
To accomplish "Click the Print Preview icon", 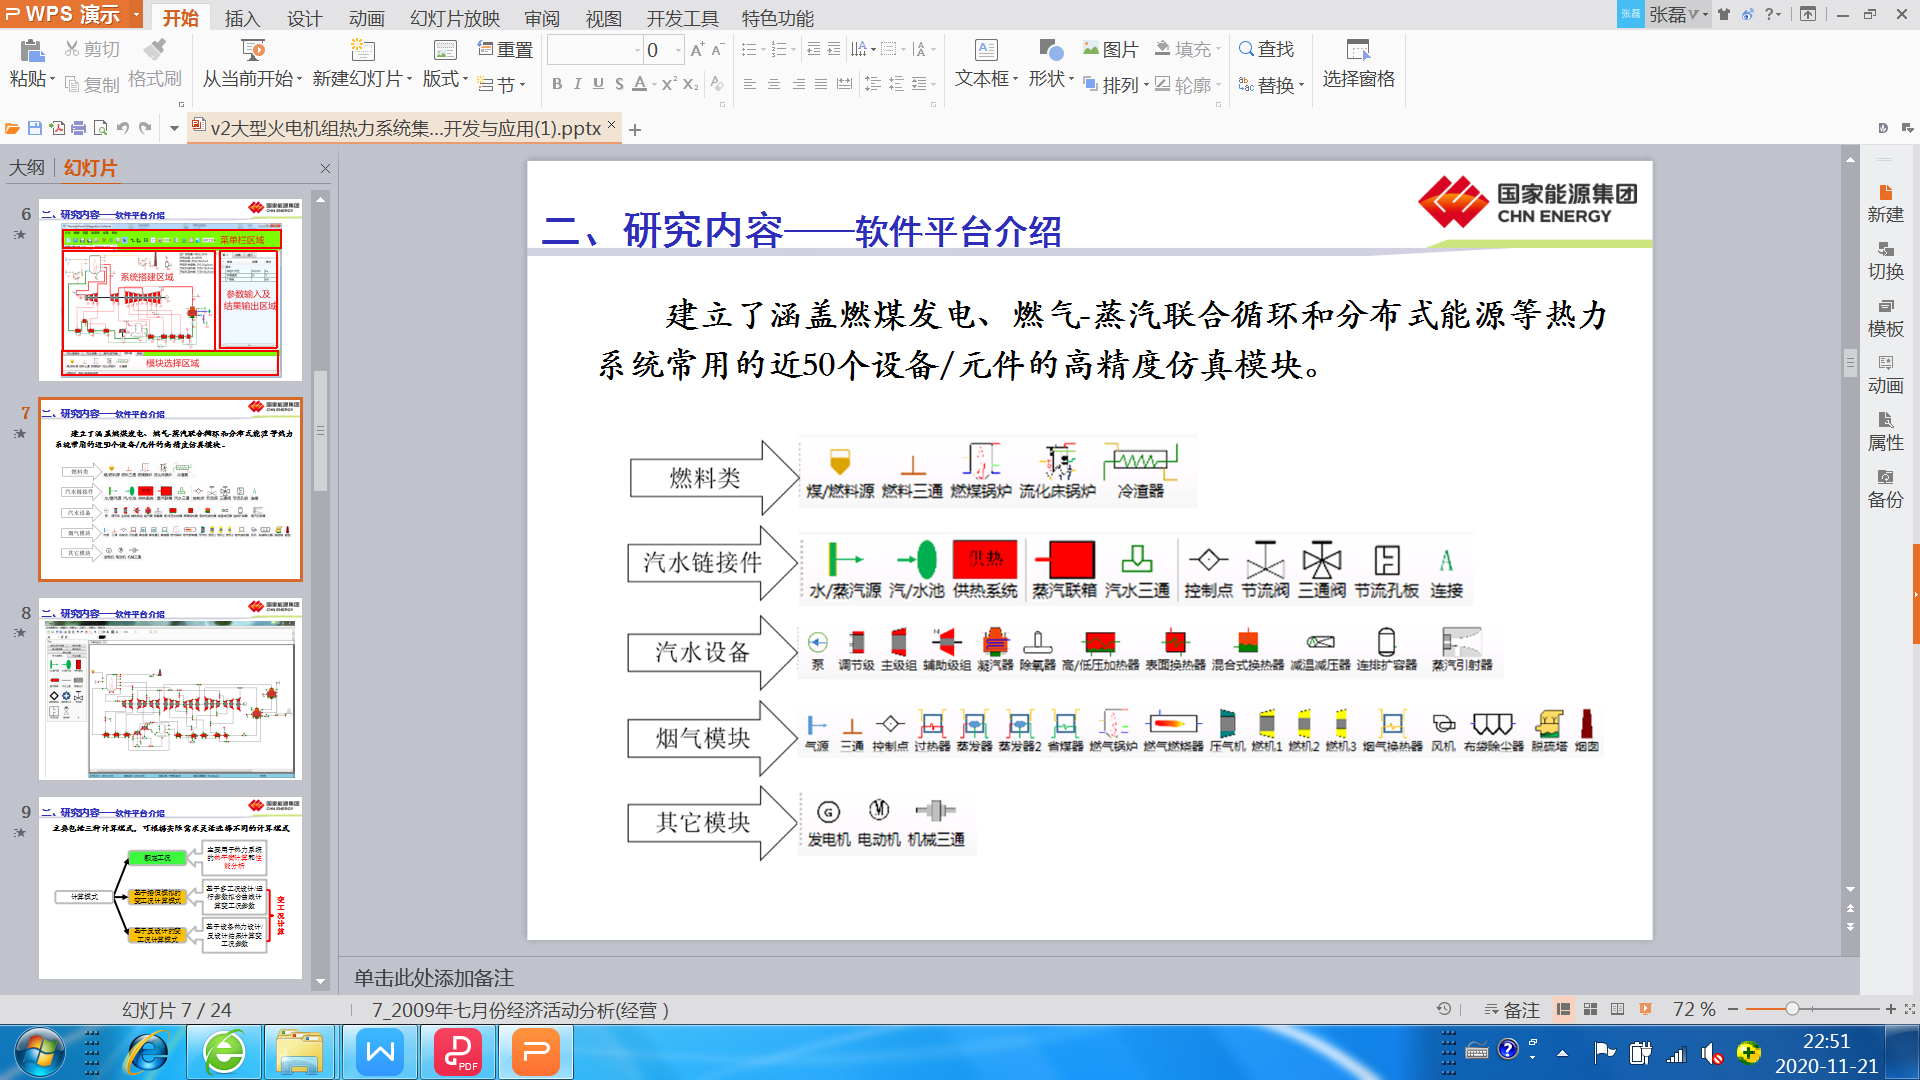I will tap(100, 128).
